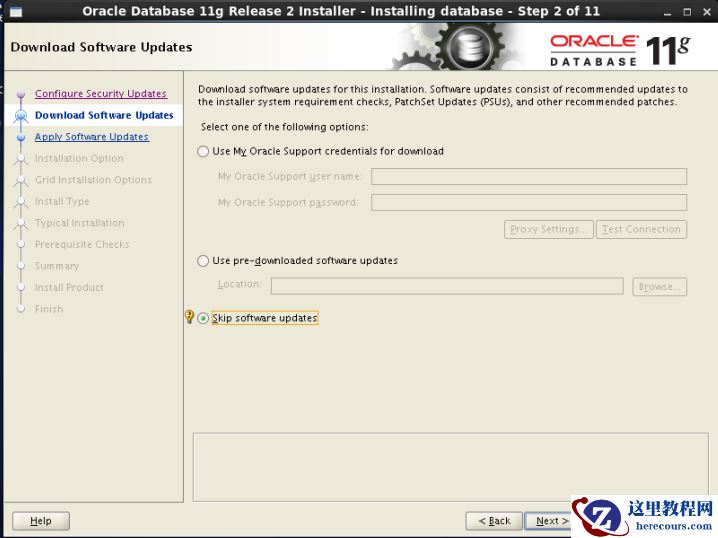Click Finish step in sidebar
718x538 pixels.
tap(49, 309)
